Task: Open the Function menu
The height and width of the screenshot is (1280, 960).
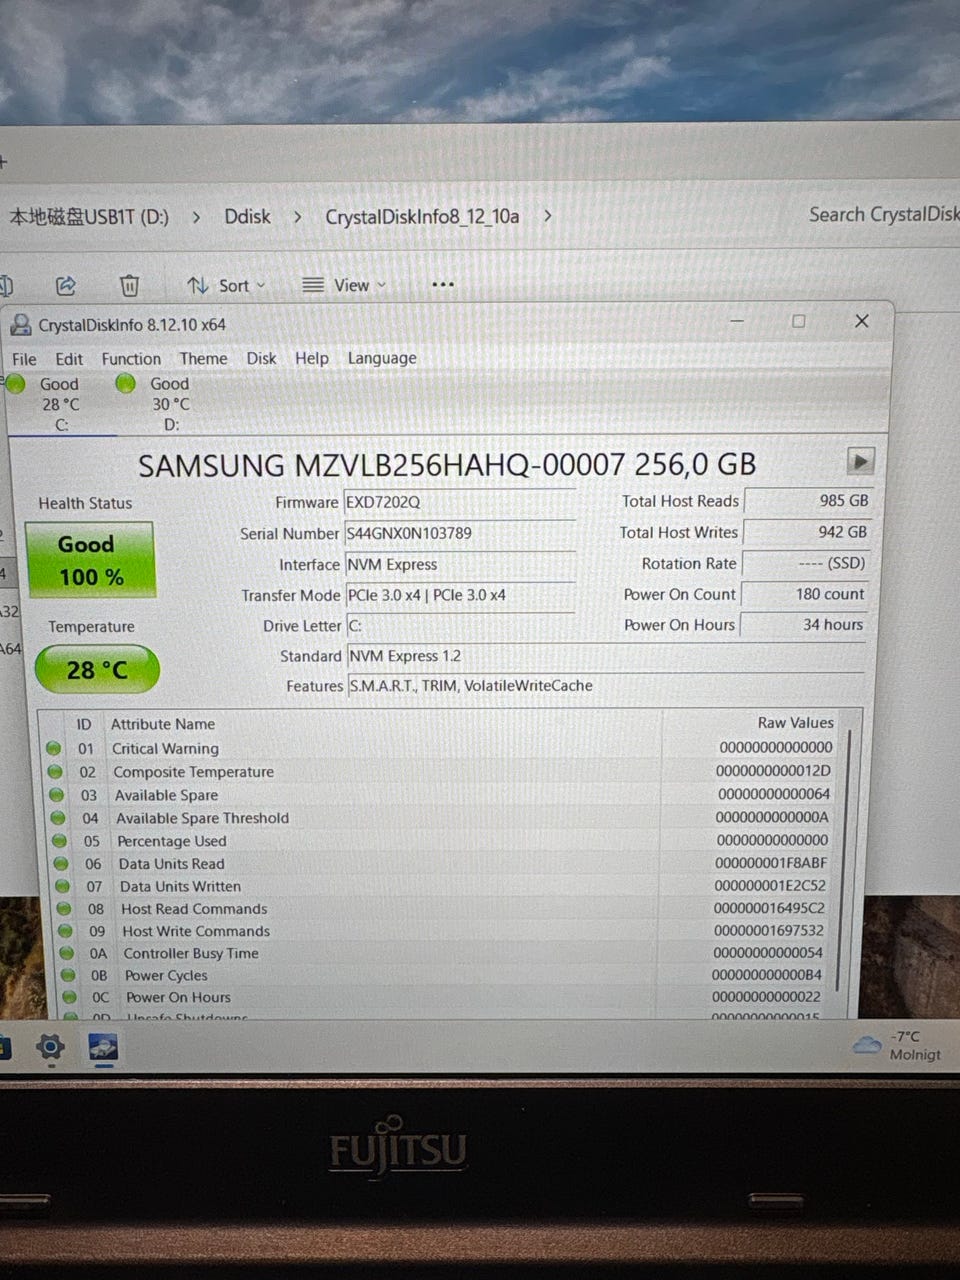Action: [131, 359]
